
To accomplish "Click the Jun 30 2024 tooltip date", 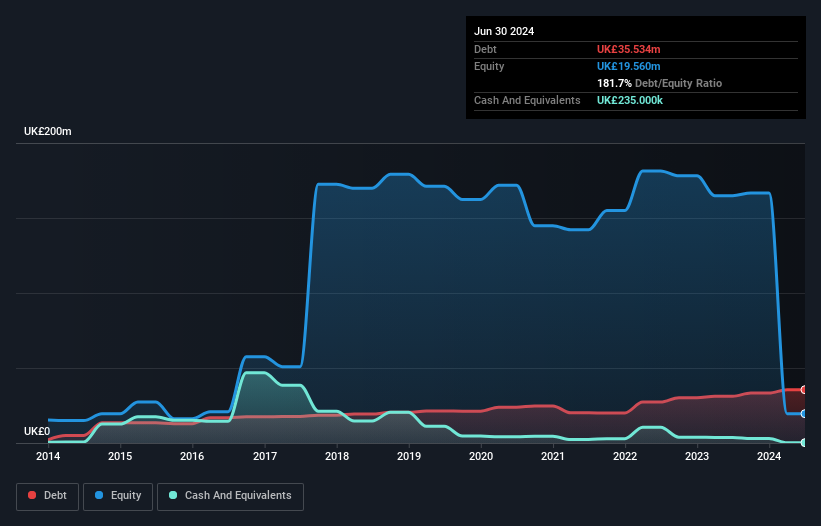I will [504, 31].
